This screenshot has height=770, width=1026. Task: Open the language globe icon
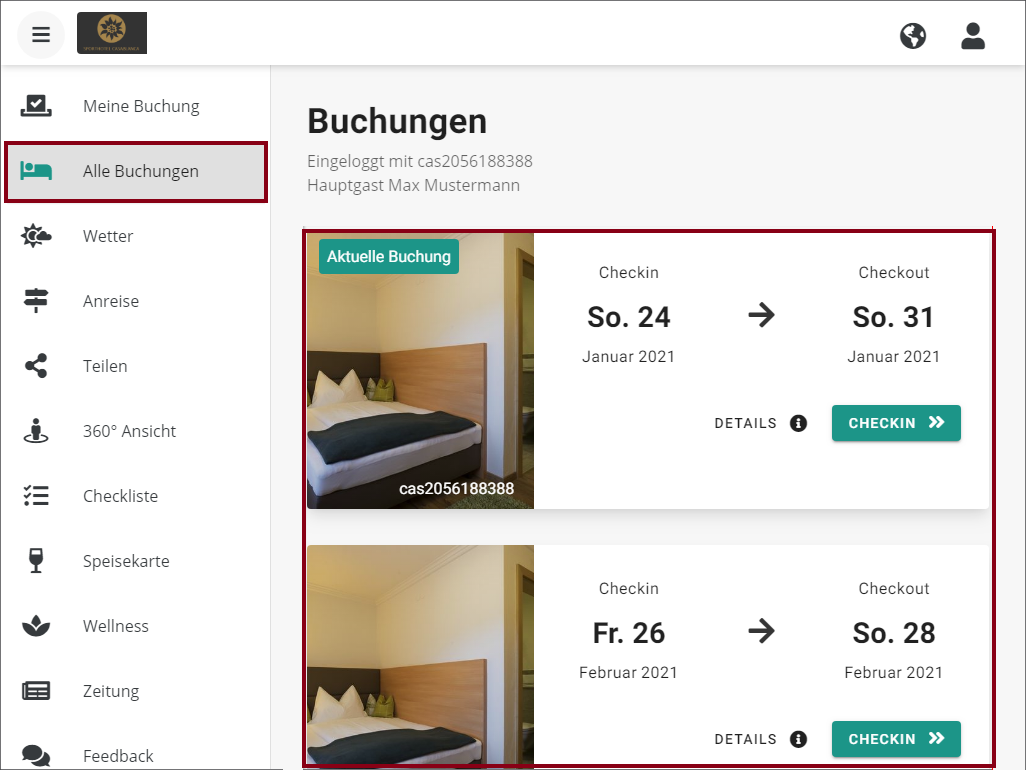coord(913,36)
